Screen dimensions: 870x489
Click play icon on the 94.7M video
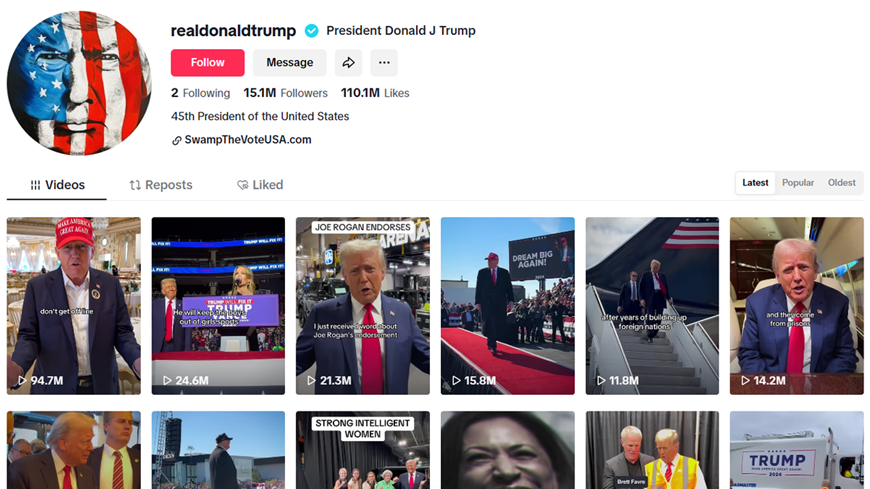pyautogui.click(x=22, y=381)
